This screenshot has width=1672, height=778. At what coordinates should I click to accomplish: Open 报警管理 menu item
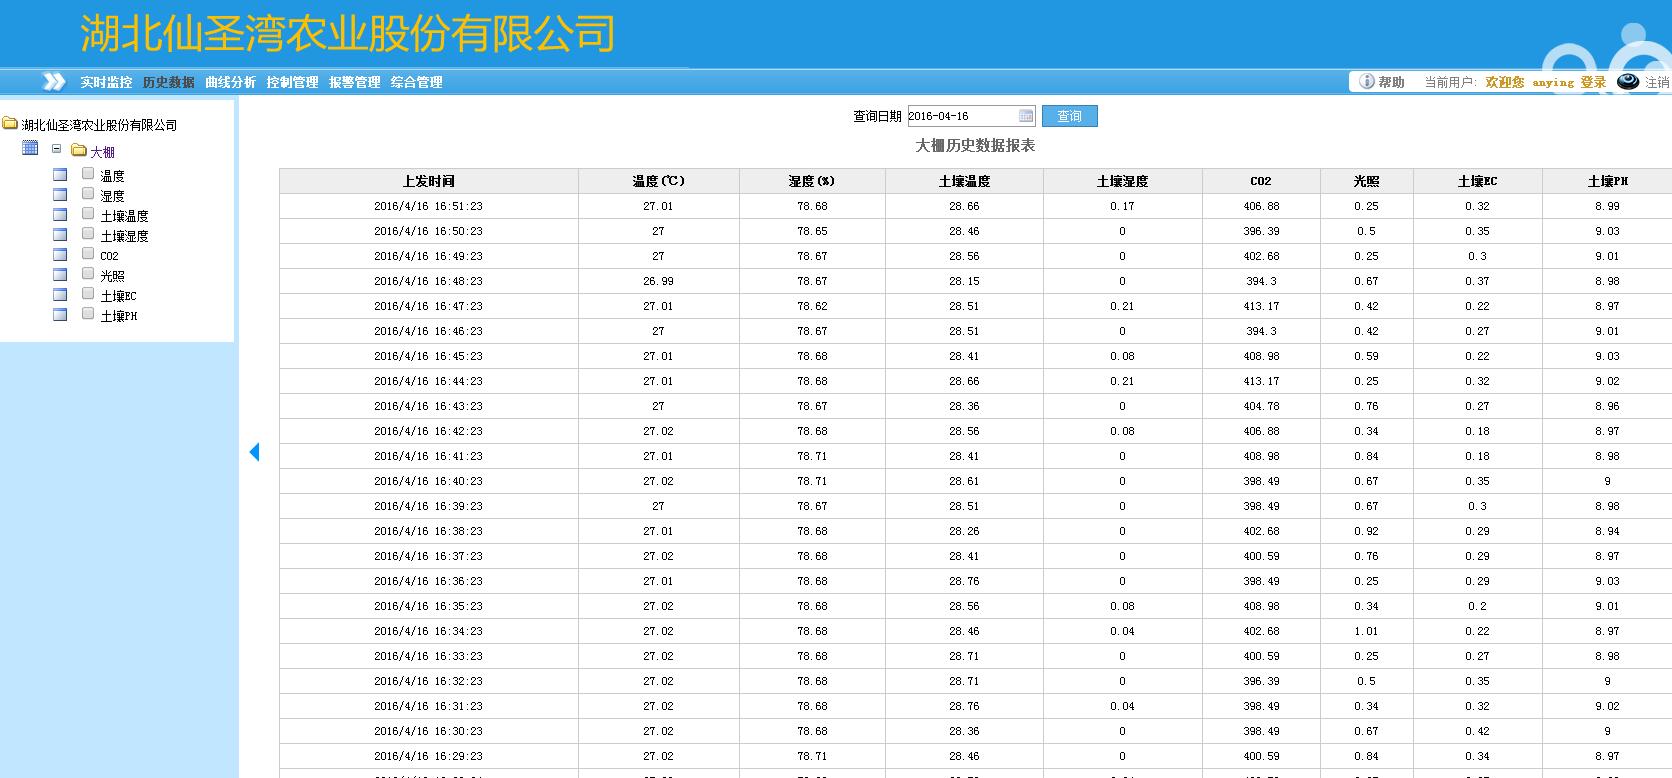pos(354,82)
